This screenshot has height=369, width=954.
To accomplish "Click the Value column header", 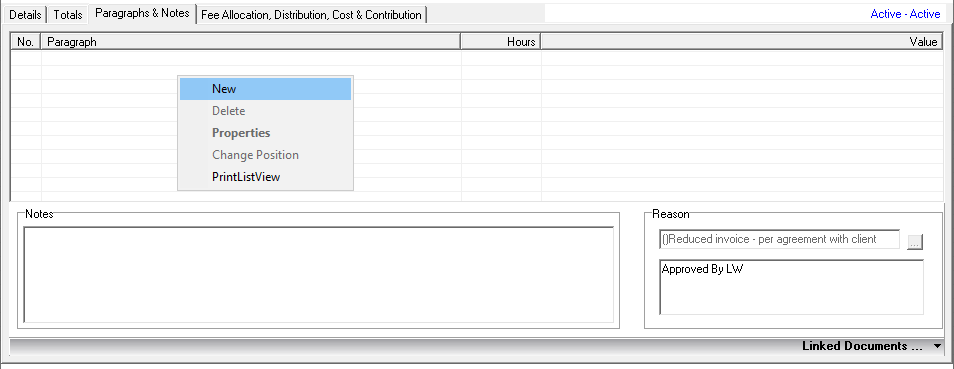I will (742, 41).
